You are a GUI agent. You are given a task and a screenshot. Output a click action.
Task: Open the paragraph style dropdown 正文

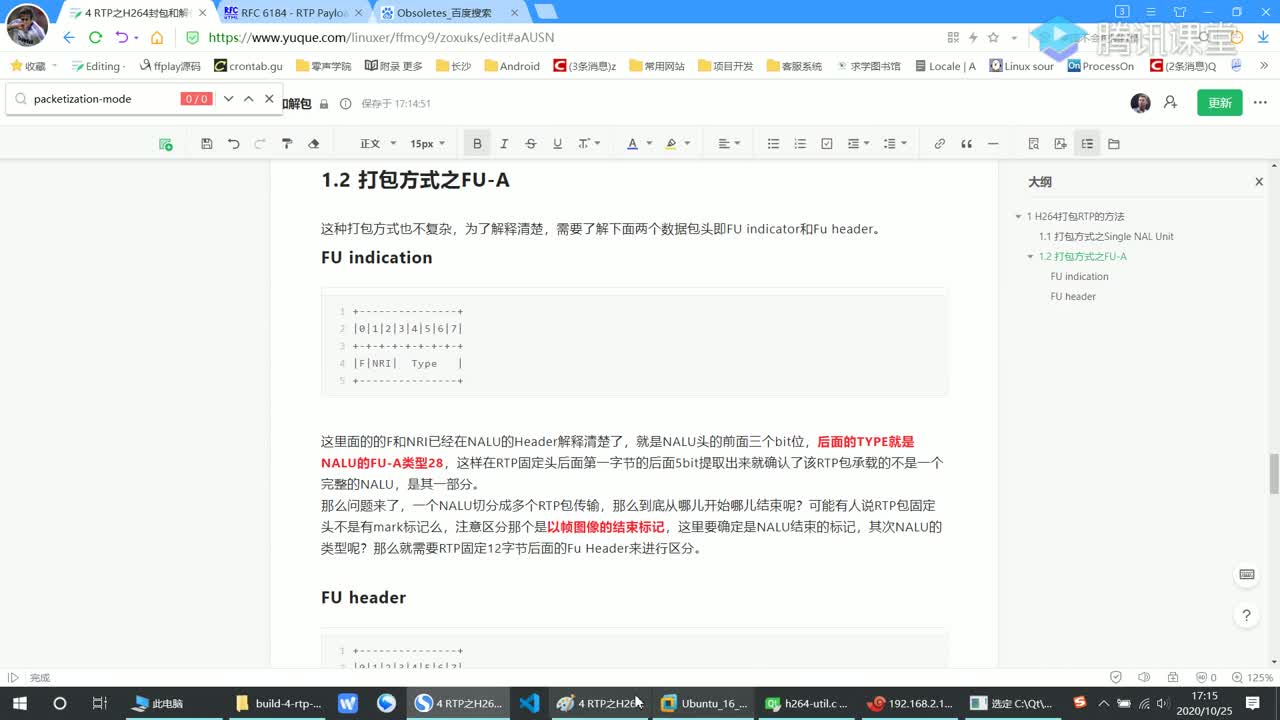click(x=378, y=144)
